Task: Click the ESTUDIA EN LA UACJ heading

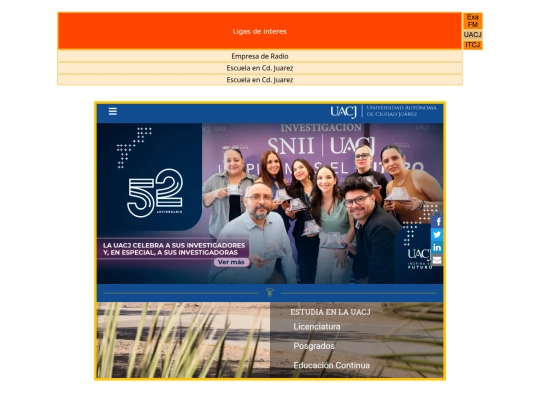Action: pyautogui.click(x=330, y=312)
